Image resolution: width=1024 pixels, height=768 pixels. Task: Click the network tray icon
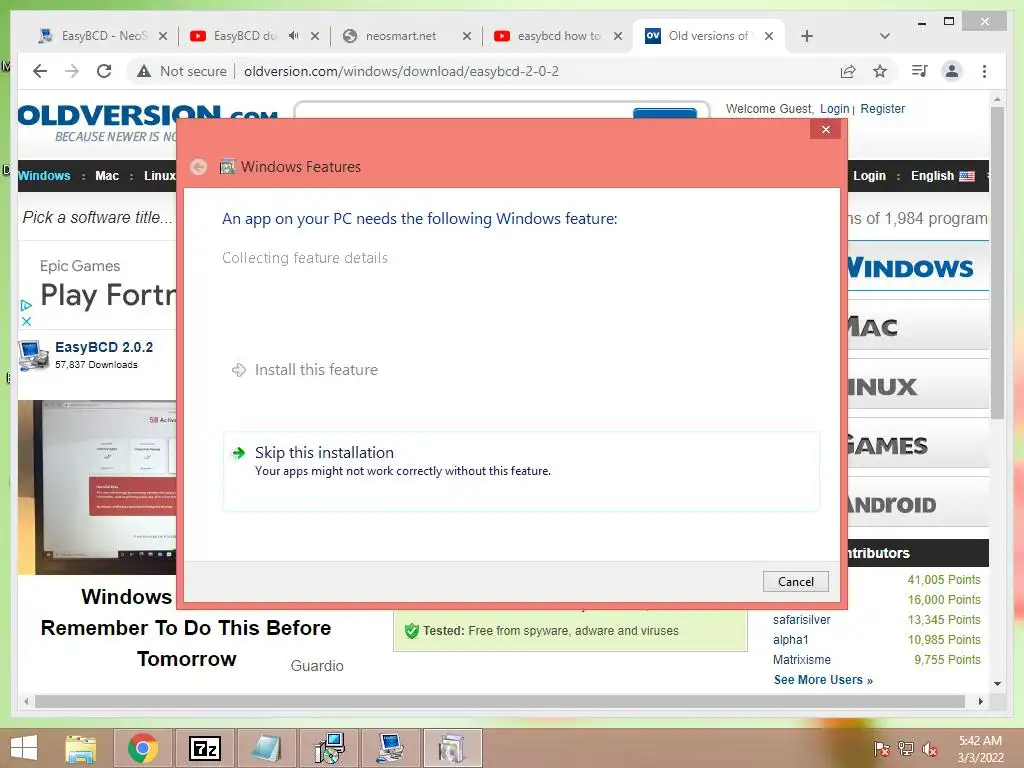[906, 749]
